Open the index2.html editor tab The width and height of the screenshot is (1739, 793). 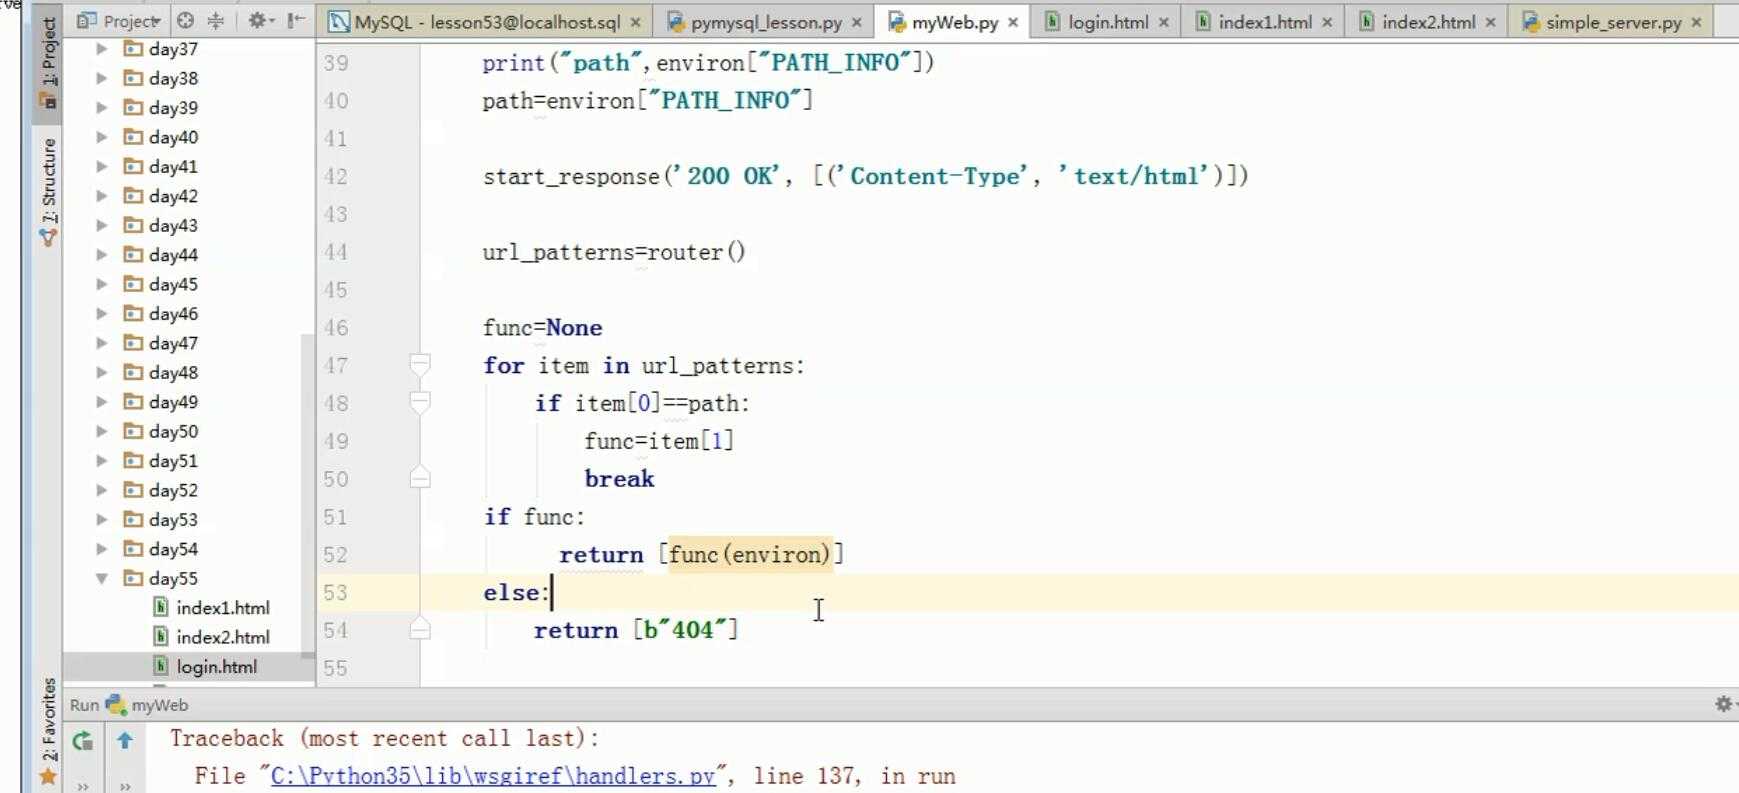[1428, 21]
